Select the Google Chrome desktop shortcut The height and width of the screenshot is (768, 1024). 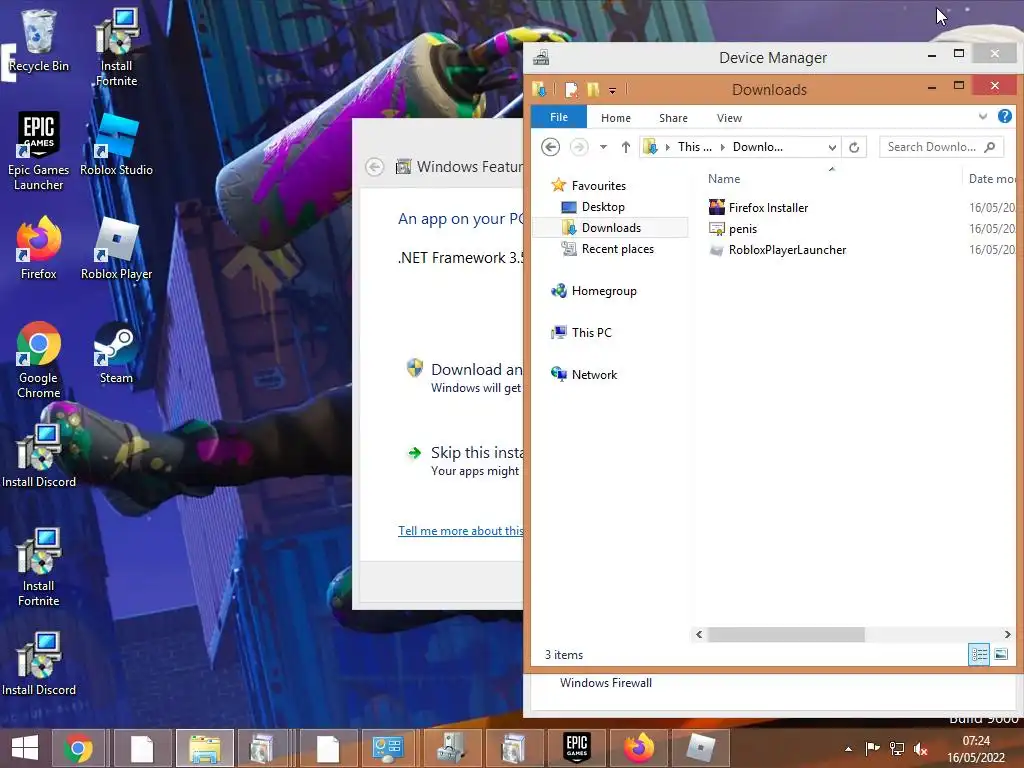click(x=38, y=359)
